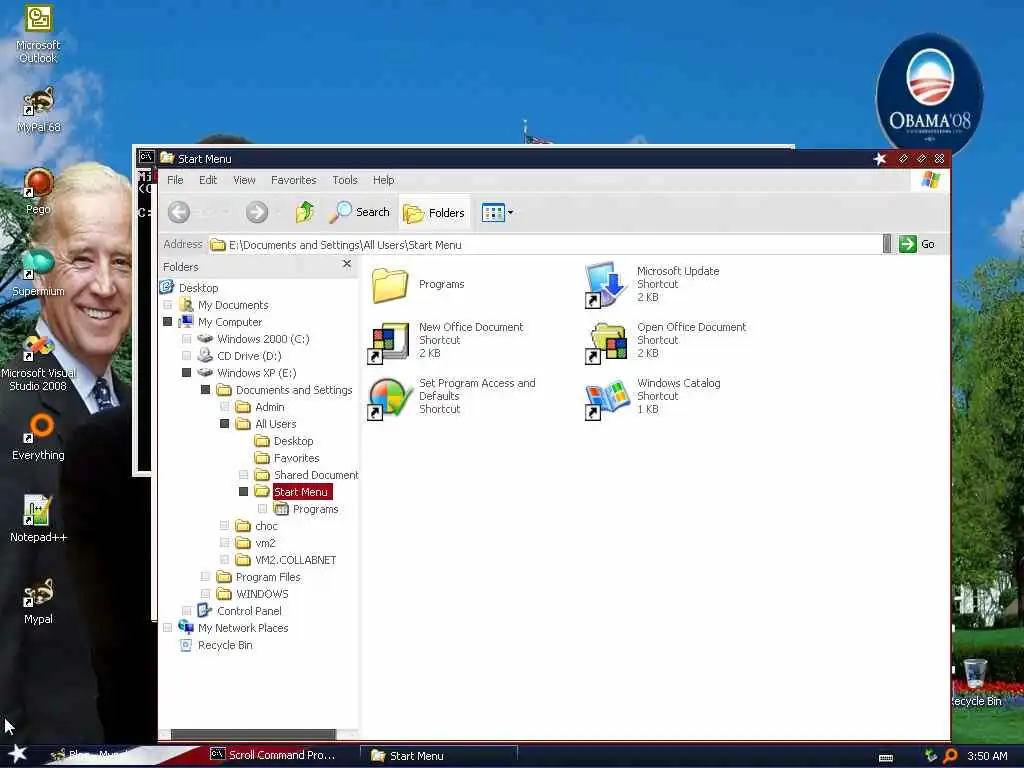
Task: Select Set Program Access and Defaults shortcut
Action: pyautogui.click(x=452, y=396)
